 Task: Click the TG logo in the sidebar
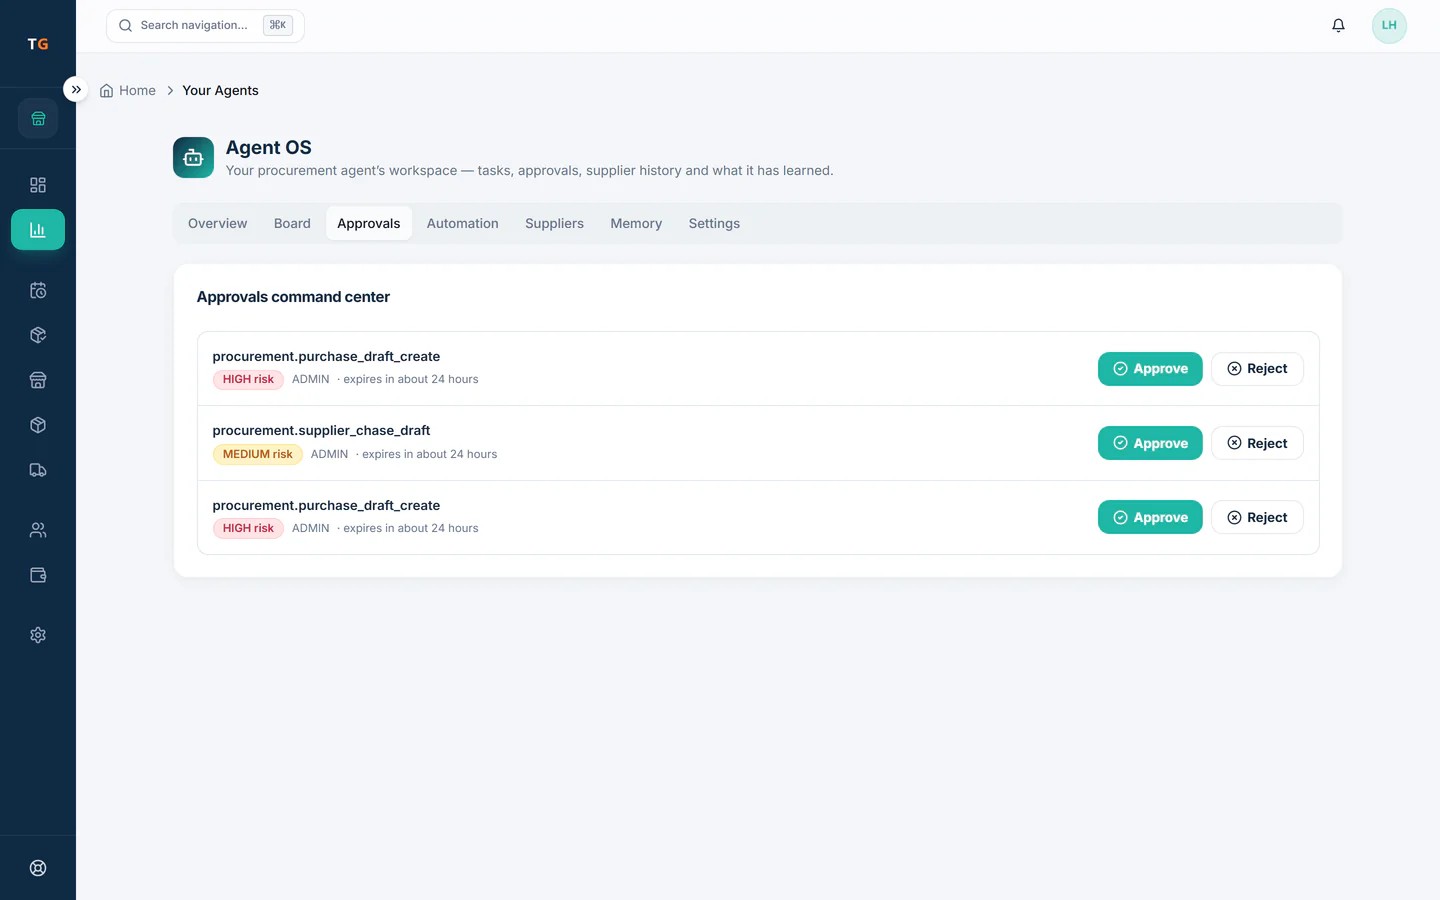(x=38, y=44)
